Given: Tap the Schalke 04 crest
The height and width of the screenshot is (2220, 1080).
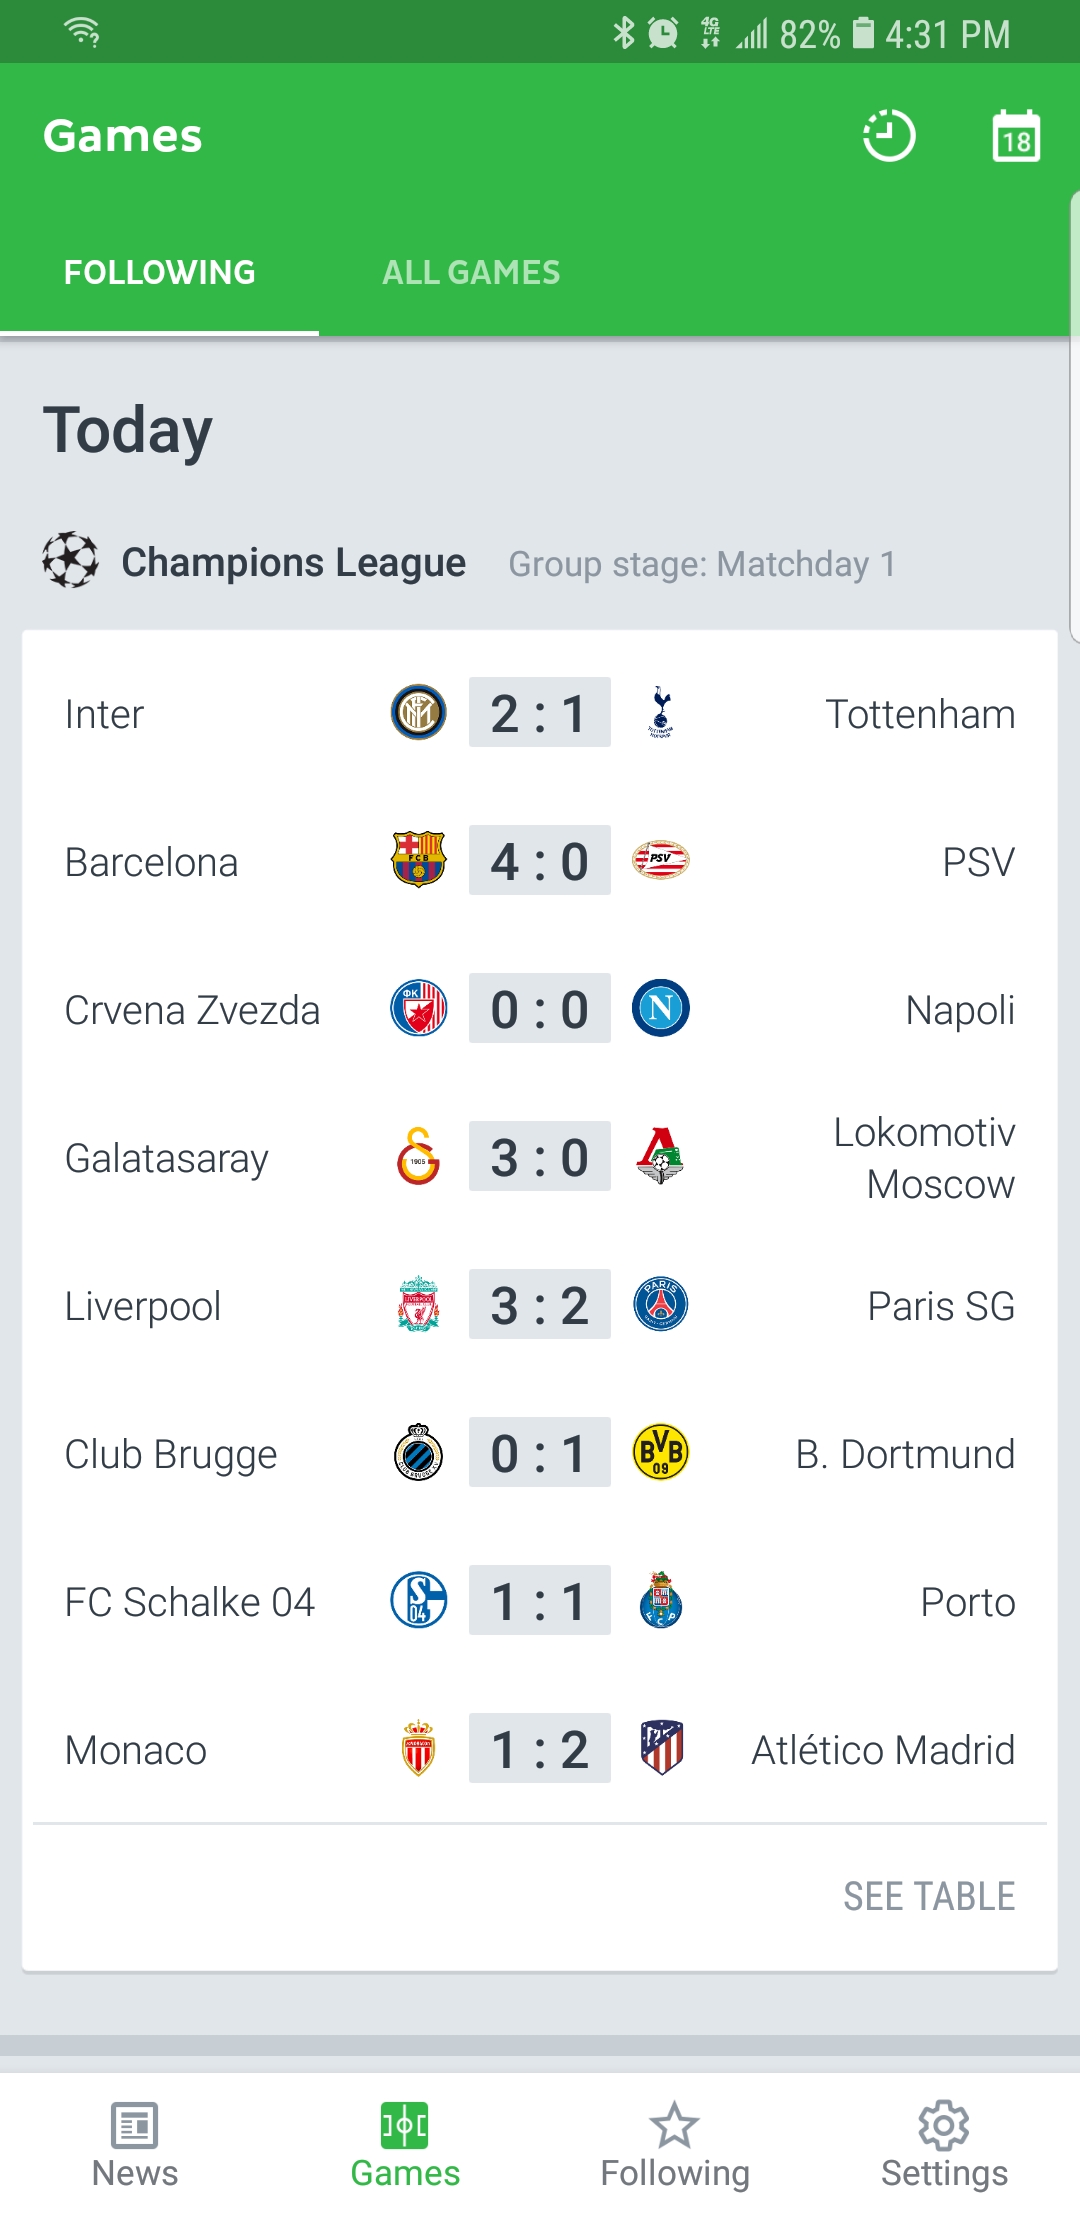Looking at the screenshot, I should 418,1601.
